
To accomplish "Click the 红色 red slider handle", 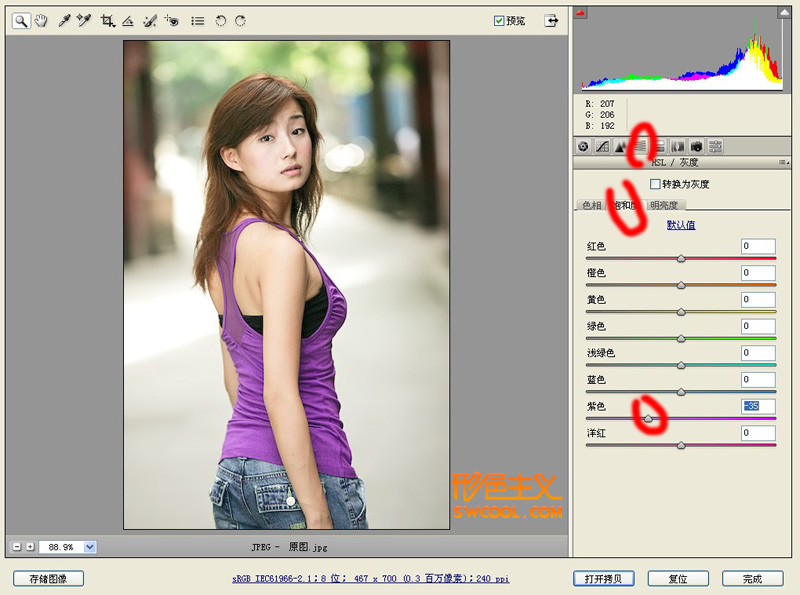I will [681, 259].
